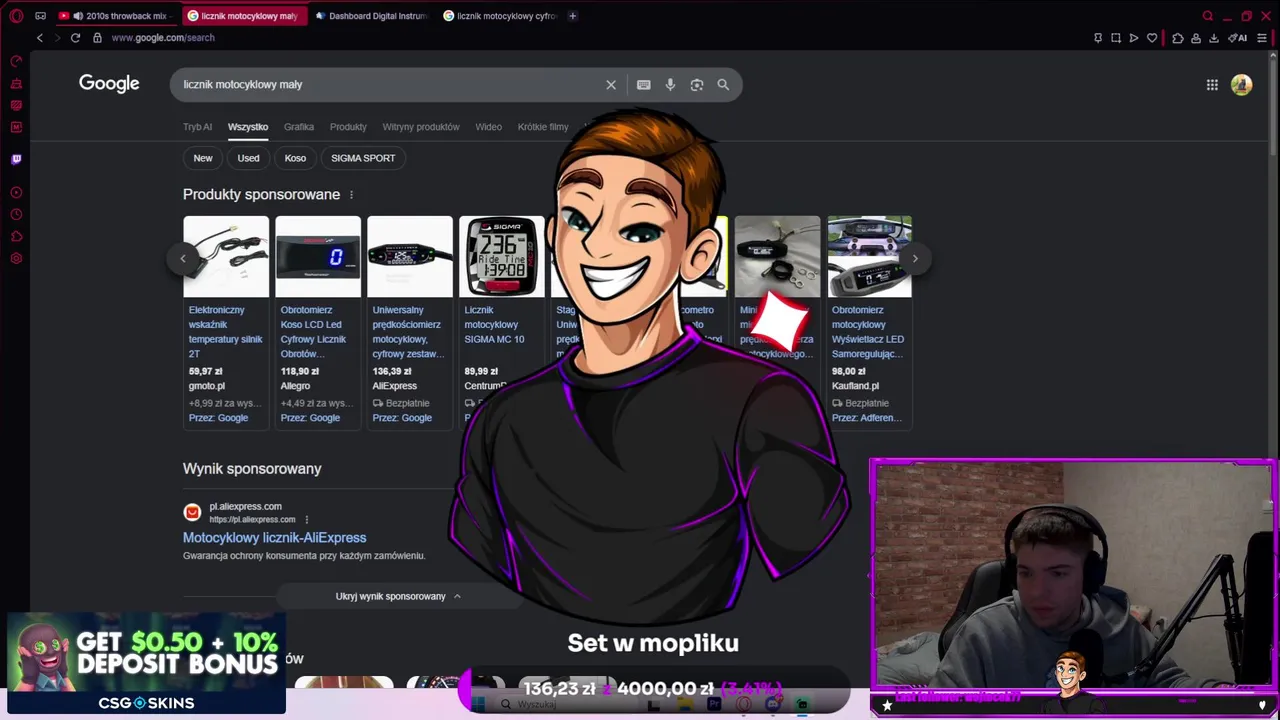Open the three-dot menu next to pl.aliexpress.com
This screenshot has width=1280, height=720.
[307, 520]
